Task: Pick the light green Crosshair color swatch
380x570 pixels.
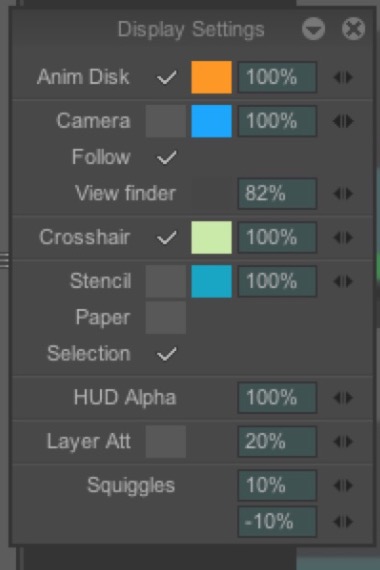Action: point(212,237)
